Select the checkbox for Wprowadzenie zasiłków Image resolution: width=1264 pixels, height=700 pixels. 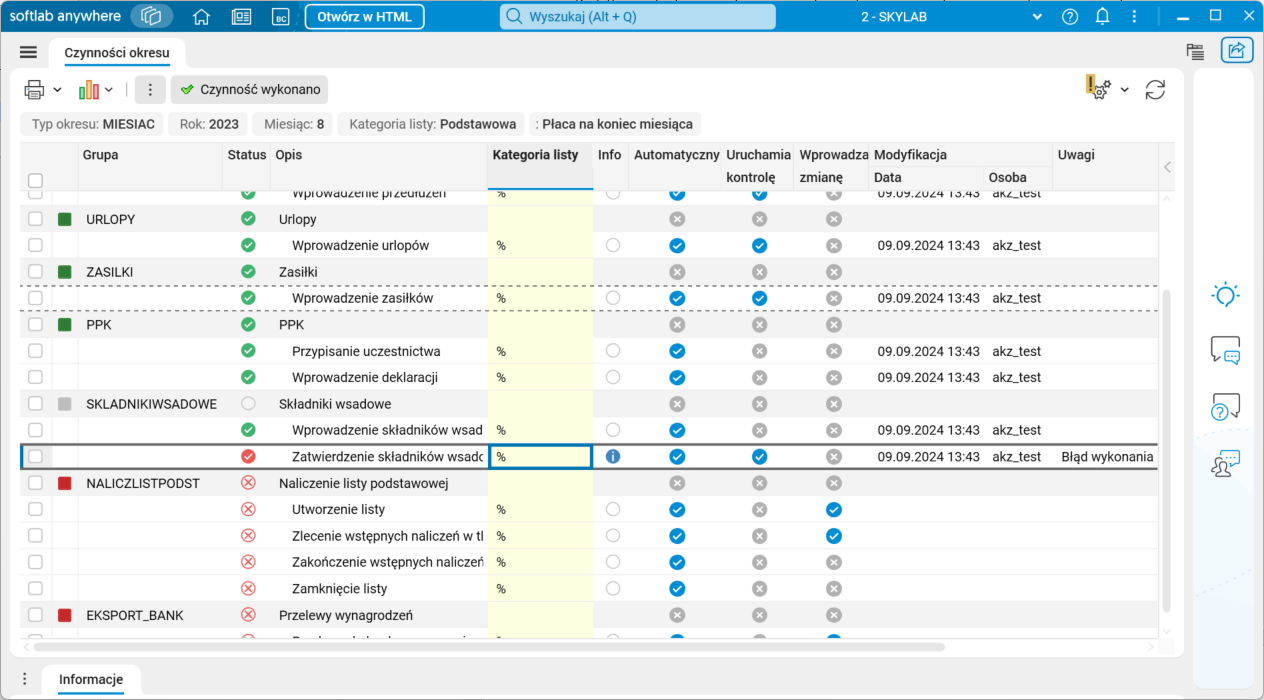36,297
